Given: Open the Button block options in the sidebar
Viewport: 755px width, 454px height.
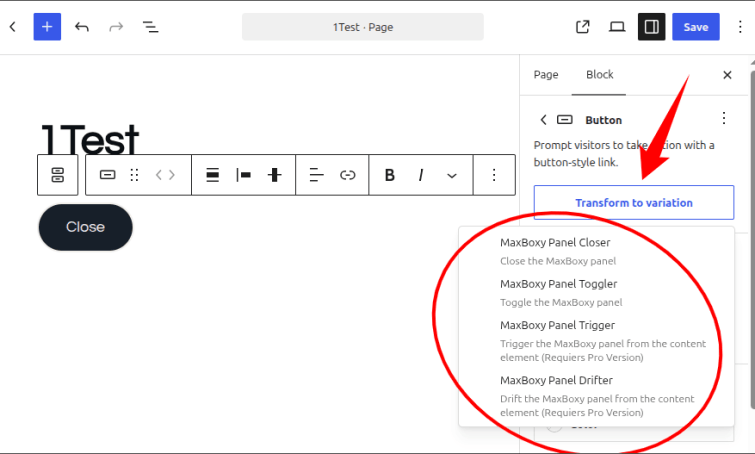Looking at the screenshot, I should tap(724, 118).
